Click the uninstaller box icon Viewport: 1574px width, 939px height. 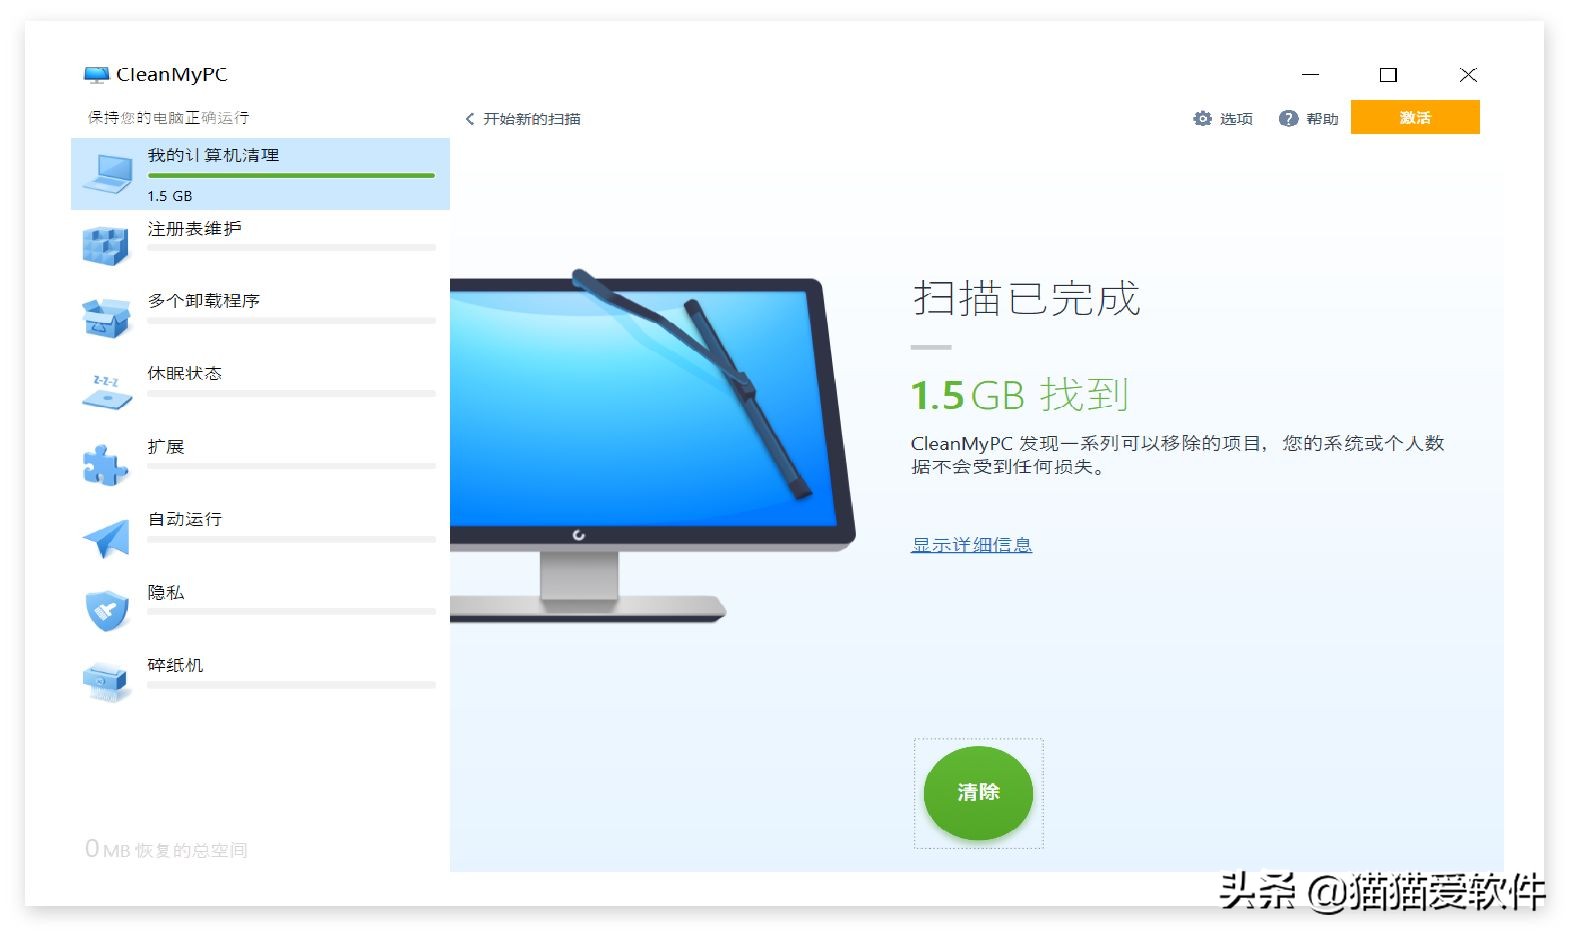[106, 318]
